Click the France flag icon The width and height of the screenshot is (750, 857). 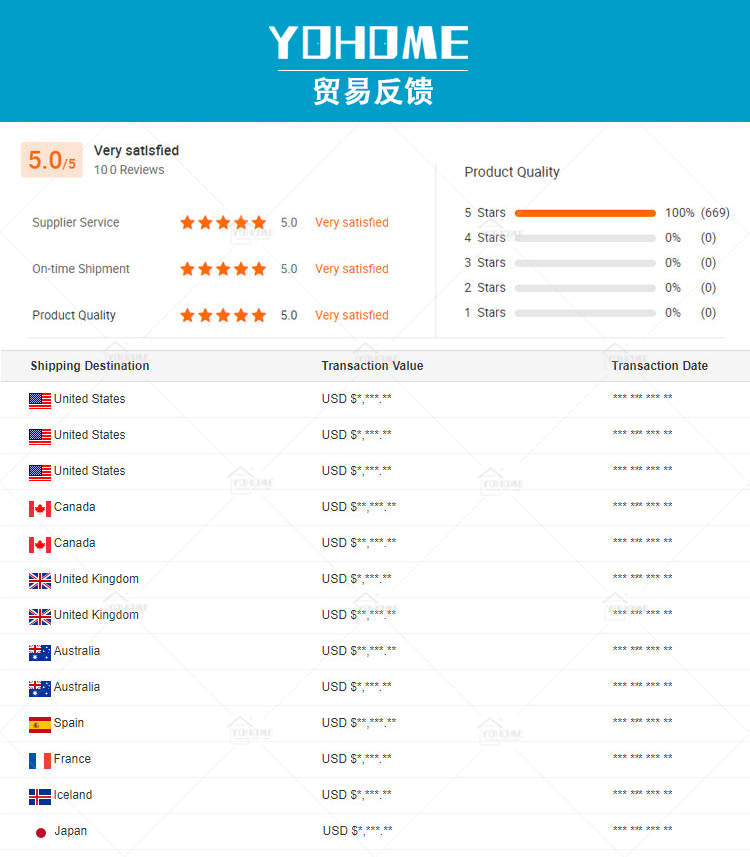point(40,760)
